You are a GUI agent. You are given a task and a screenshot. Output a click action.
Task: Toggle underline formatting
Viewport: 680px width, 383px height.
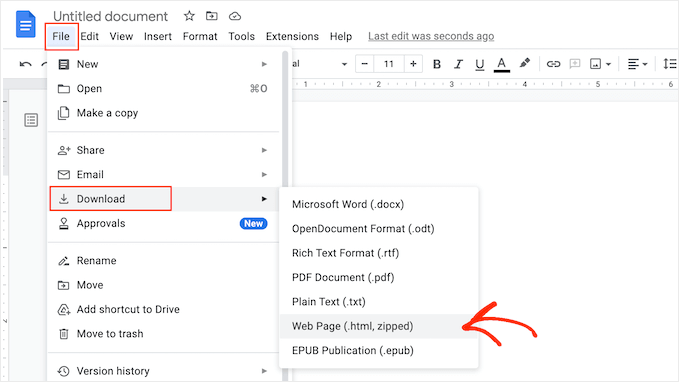479,65
